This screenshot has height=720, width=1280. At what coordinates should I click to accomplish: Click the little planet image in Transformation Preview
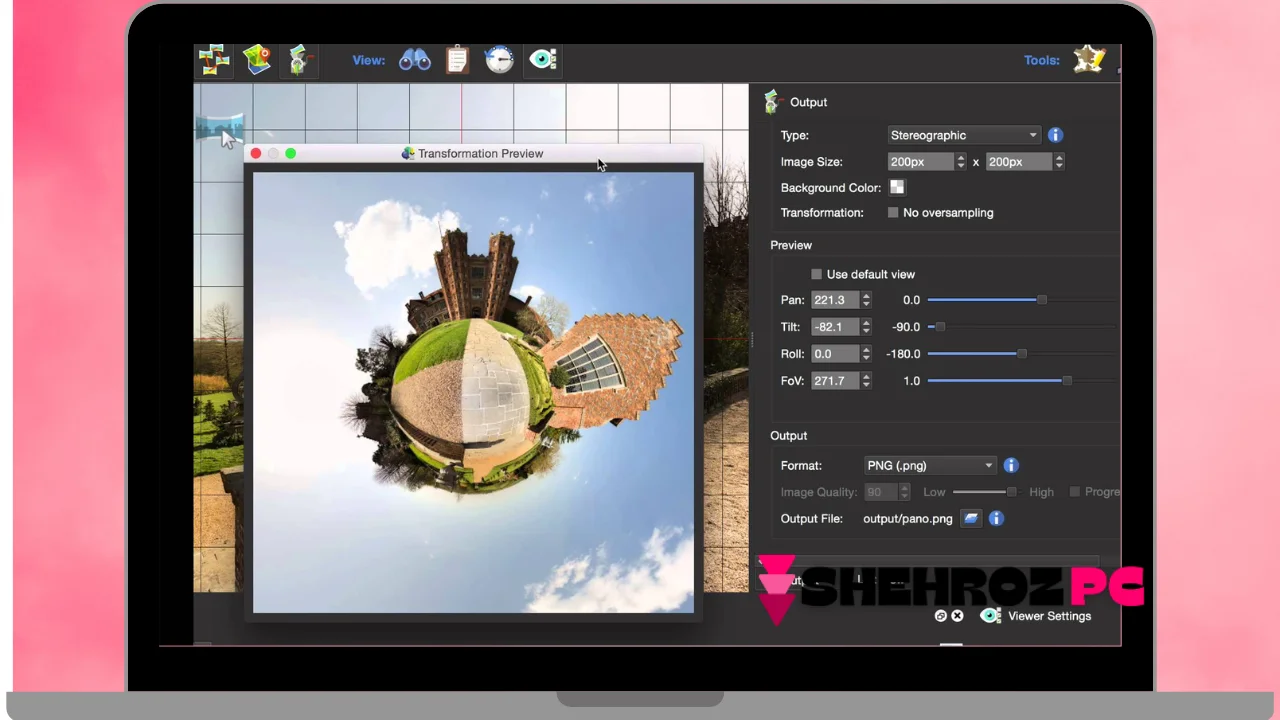(473, 392)
